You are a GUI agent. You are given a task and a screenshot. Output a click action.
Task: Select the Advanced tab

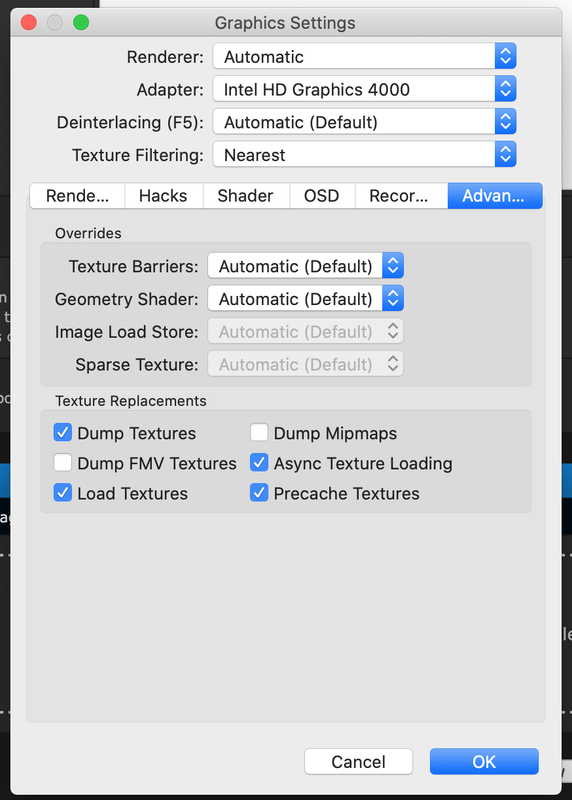coord(494,195)
